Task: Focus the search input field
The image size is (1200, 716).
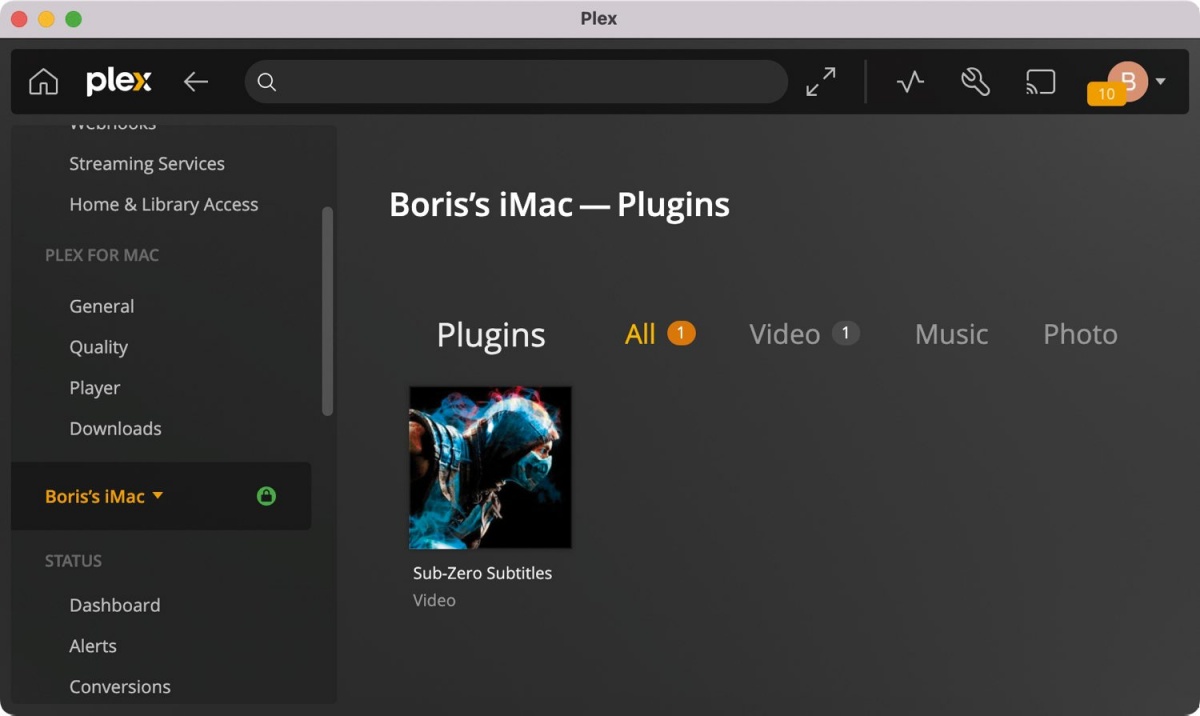Action: click(x=516, y=82)
